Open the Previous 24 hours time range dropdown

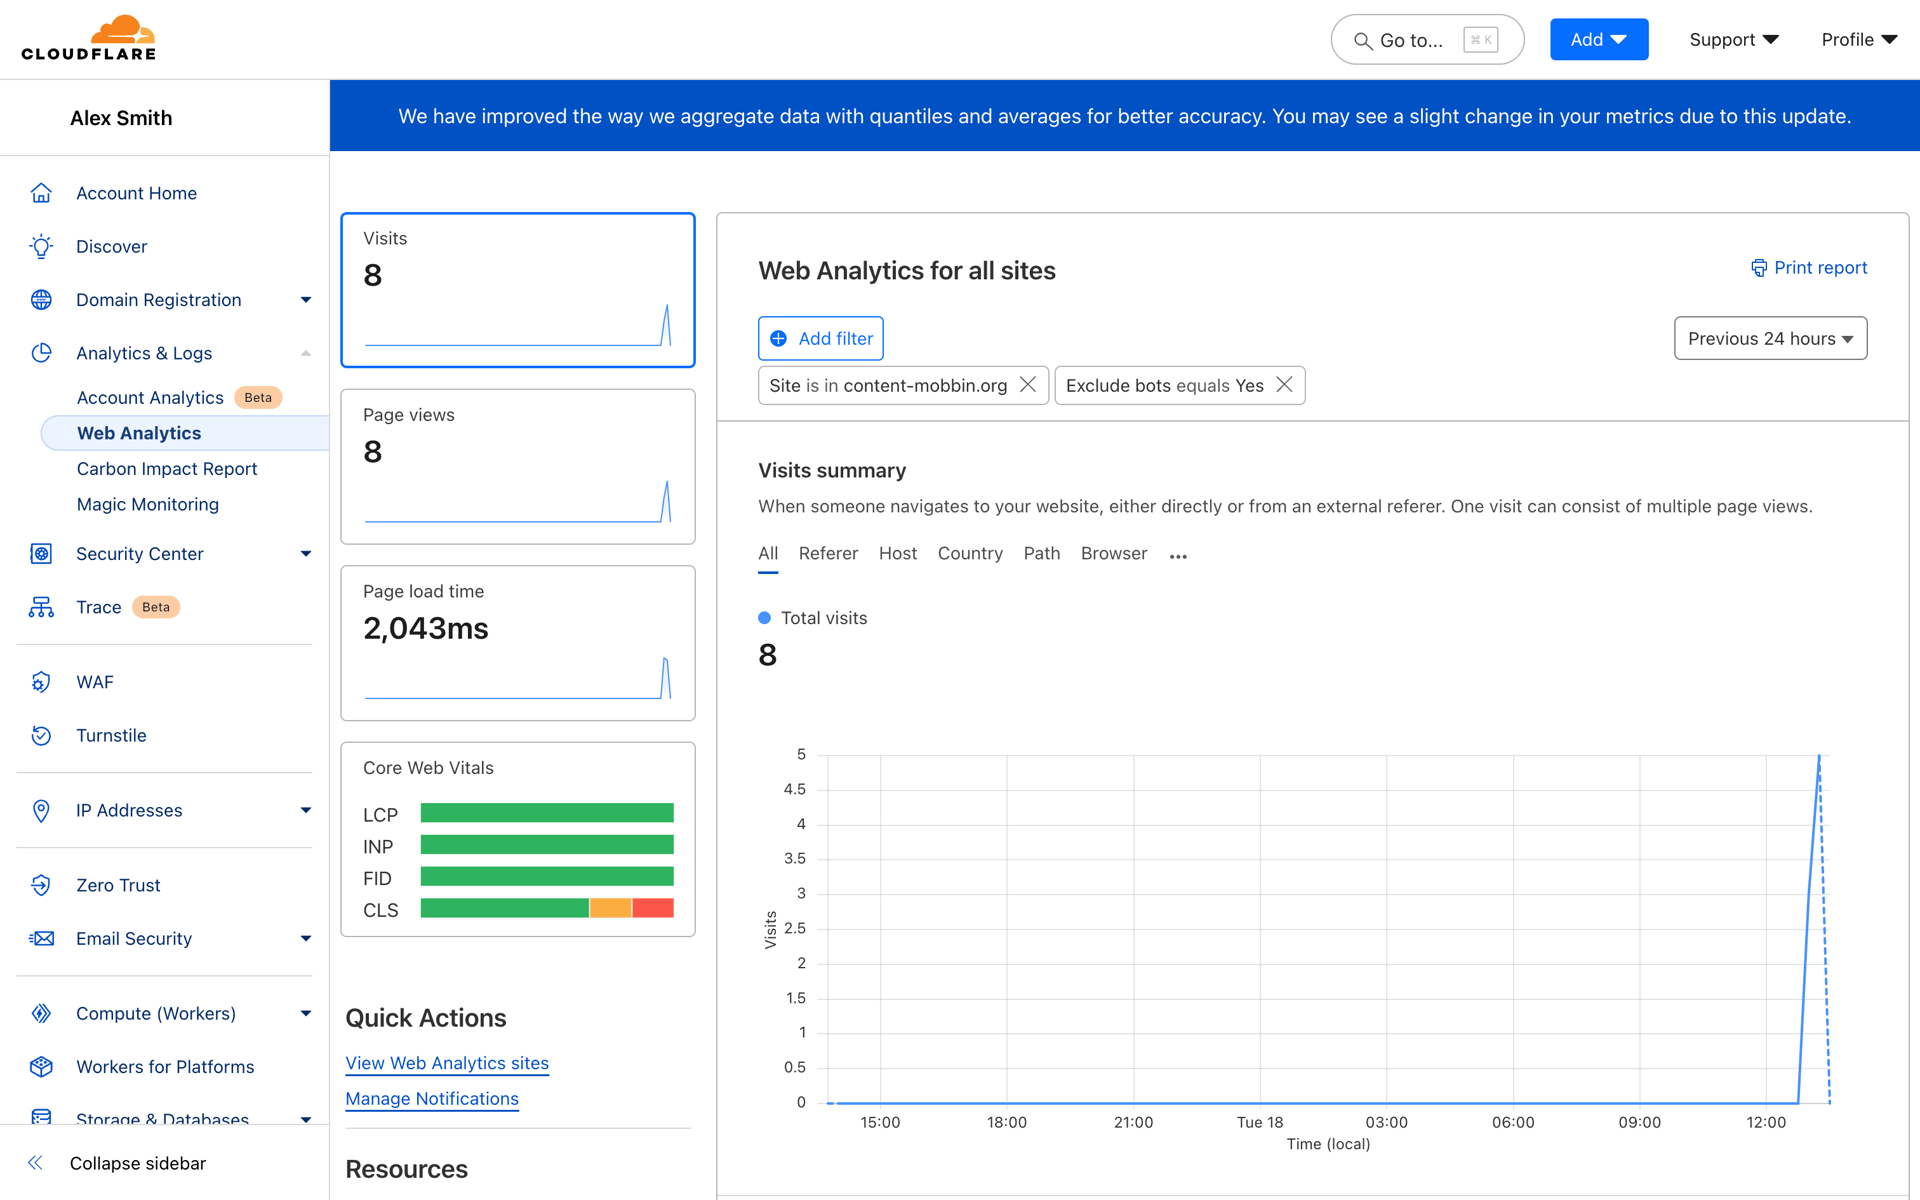coord(1770,338)
